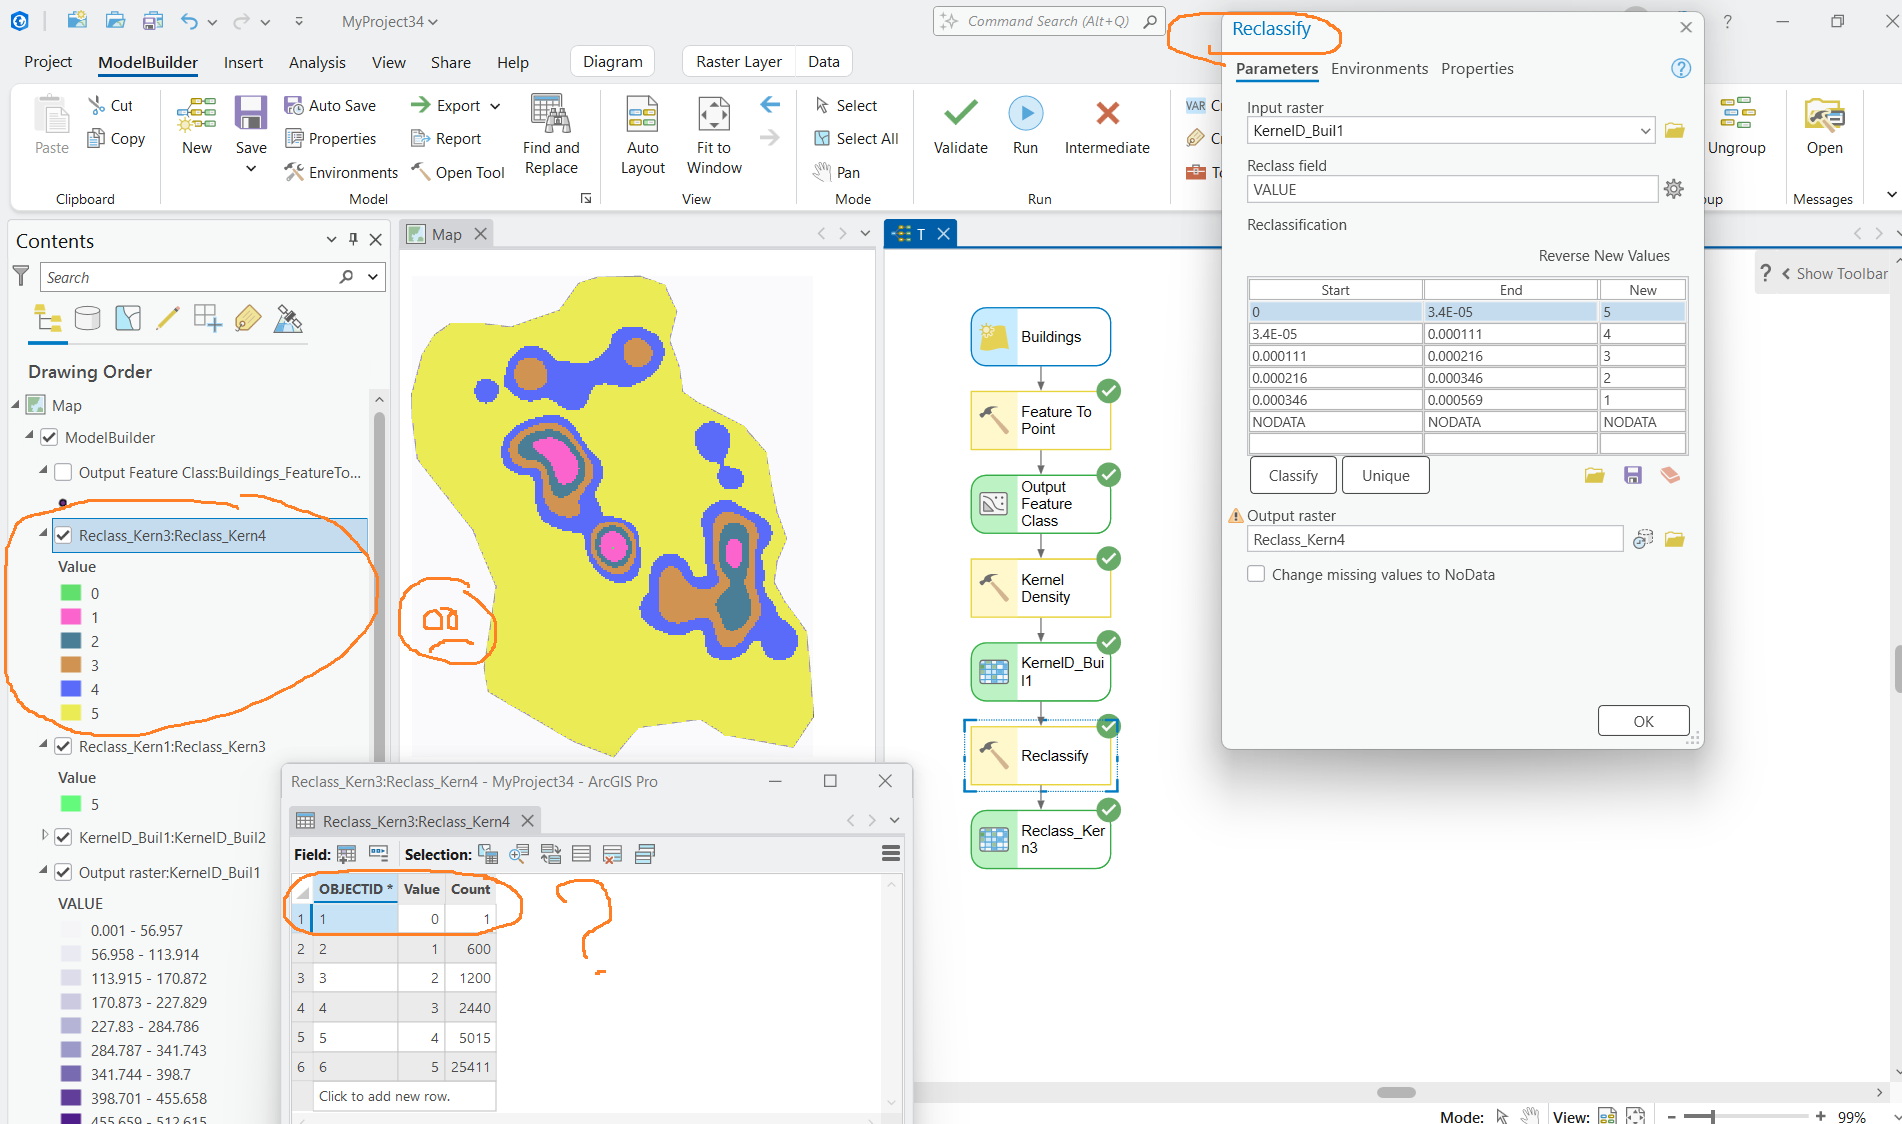Activate the Select mode tool
Screen dimensions: 1902x1124
pos(846,105)
